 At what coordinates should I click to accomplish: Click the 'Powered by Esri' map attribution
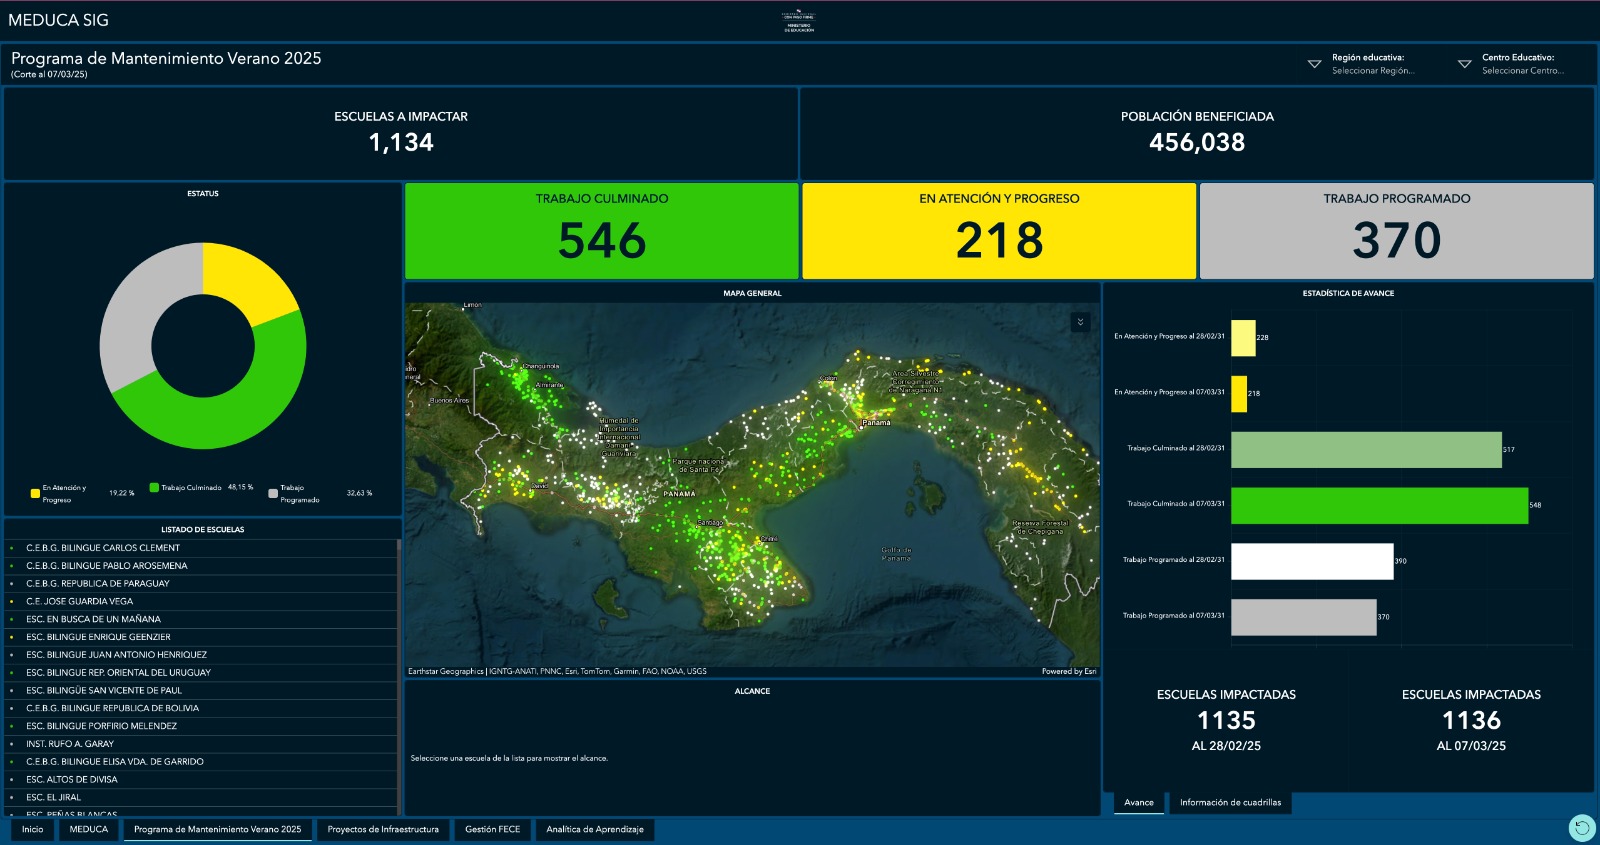pyautogui.click(x=1069, y=672)
